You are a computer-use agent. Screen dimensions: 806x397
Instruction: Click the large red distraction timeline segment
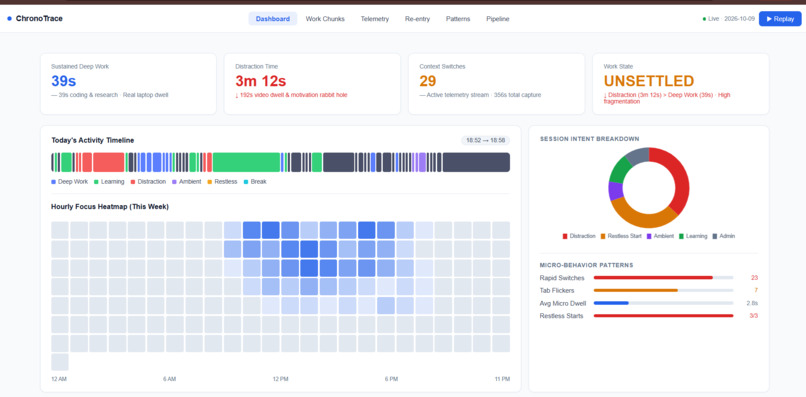tap(108, 162)
